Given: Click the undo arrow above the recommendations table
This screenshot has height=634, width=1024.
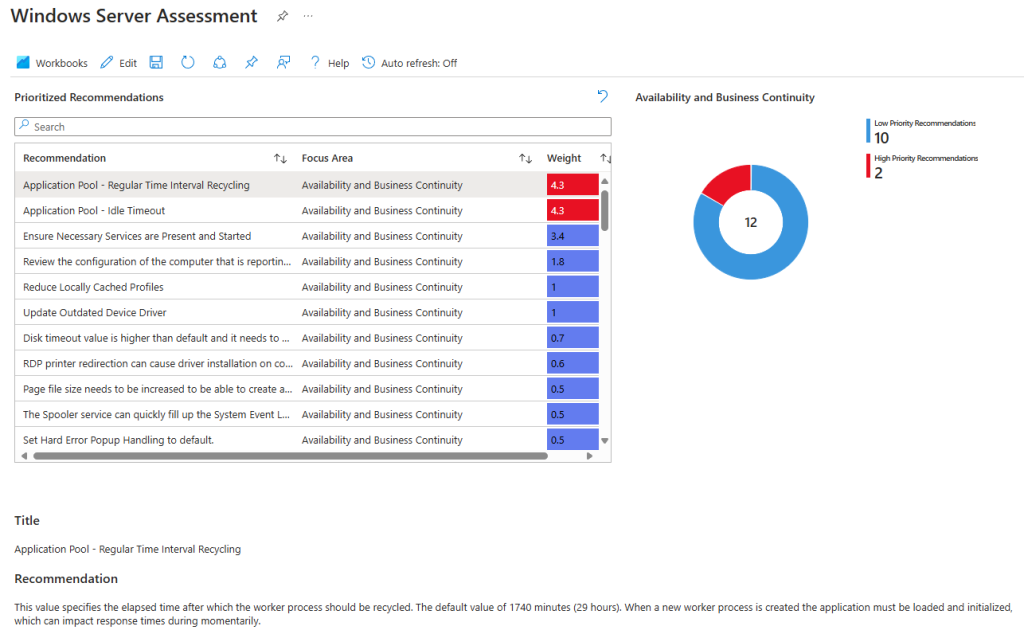Looking at the screenshot, I should pos(602,96).
